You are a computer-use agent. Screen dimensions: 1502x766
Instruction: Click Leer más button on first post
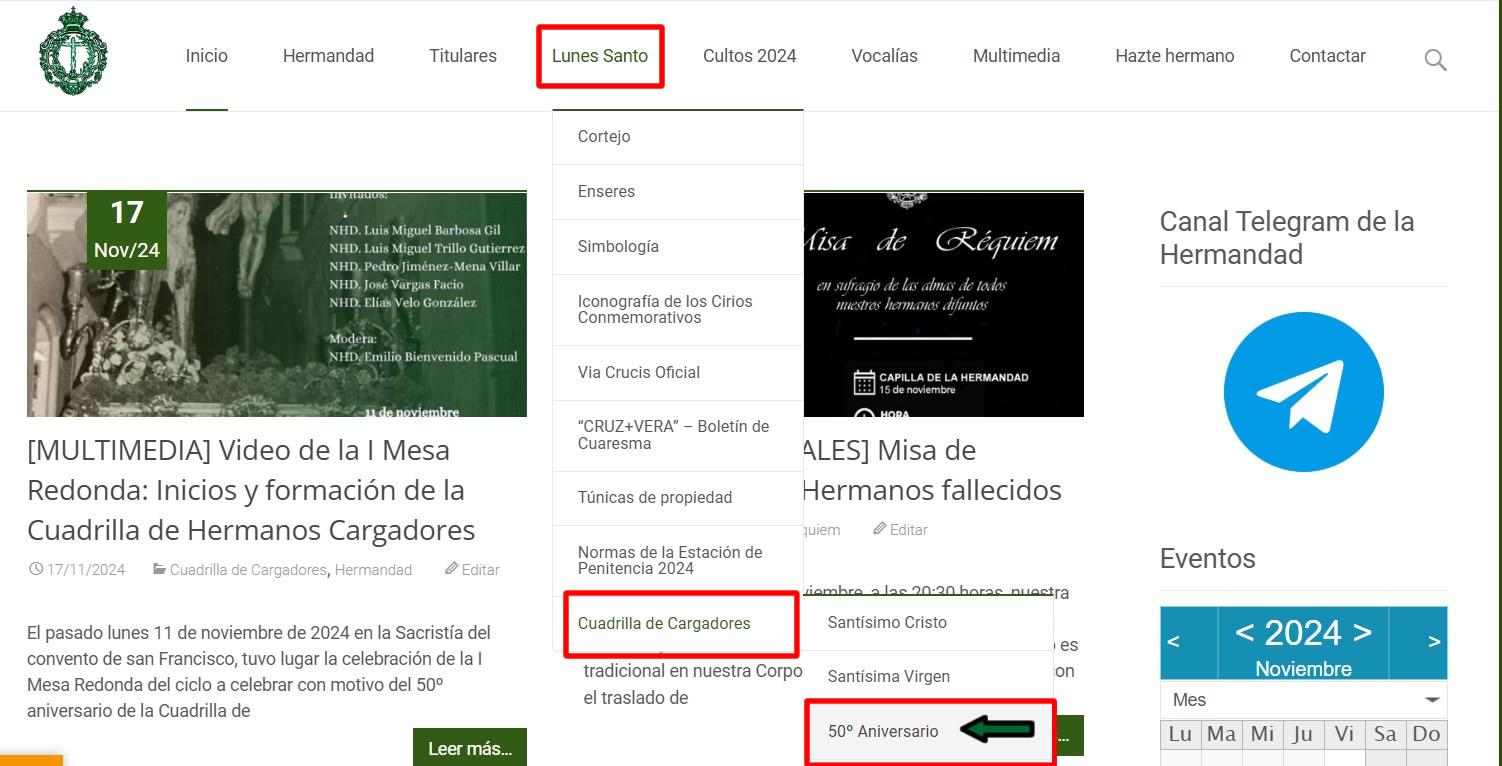[x=469, y=748]
